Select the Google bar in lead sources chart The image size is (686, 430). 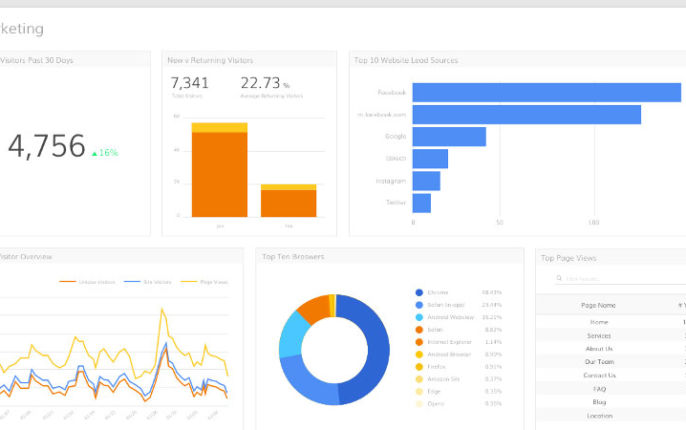pos(449,136)
